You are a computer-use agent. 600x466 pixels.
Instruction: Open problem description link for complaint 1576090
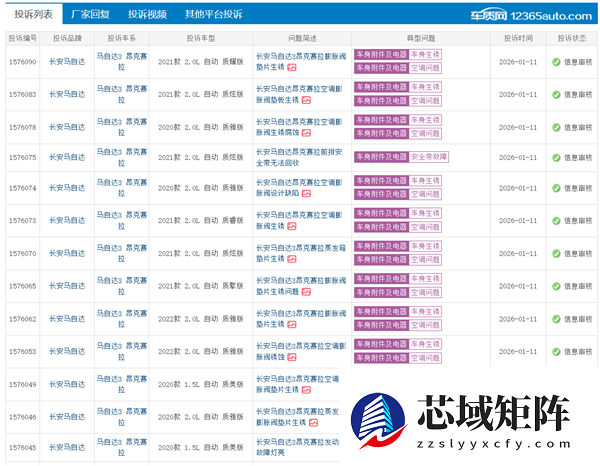(301, 62)
